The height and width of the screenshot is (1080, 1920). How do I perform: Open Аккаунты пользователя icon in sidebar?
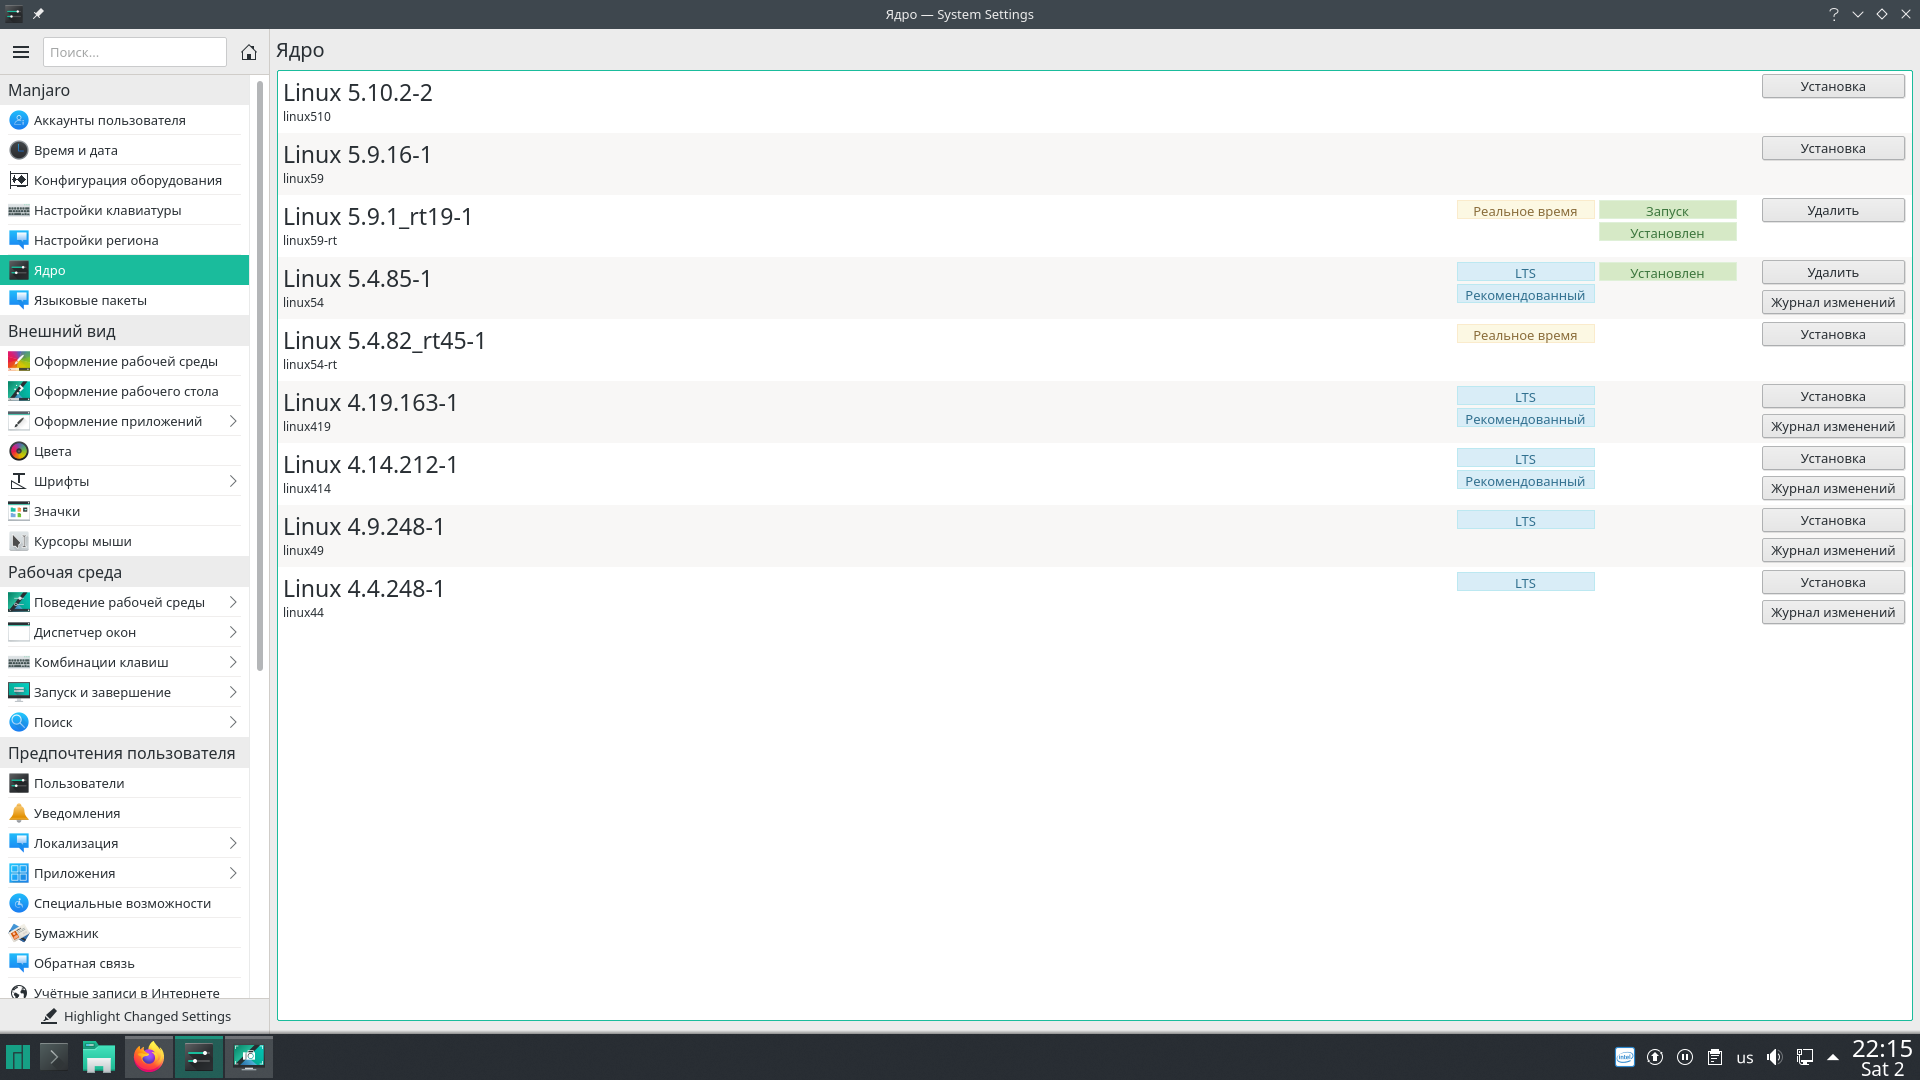19,120
